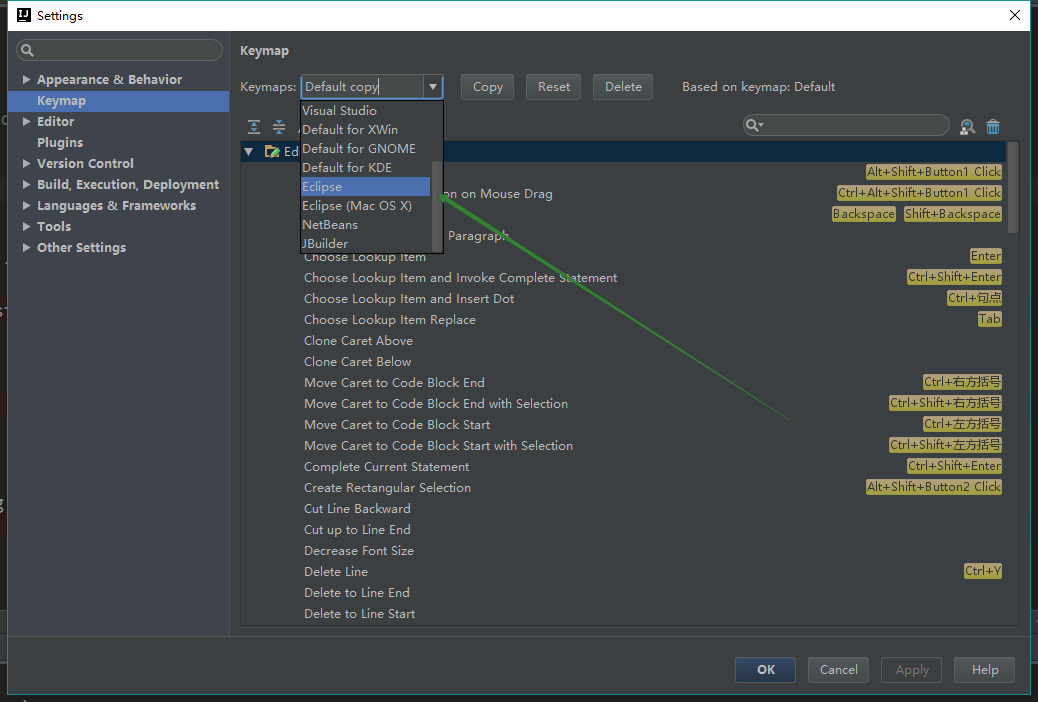Click the Keymaps combo box text field
The height and width of the screenshot is (702, 1038).
(363, 87)
